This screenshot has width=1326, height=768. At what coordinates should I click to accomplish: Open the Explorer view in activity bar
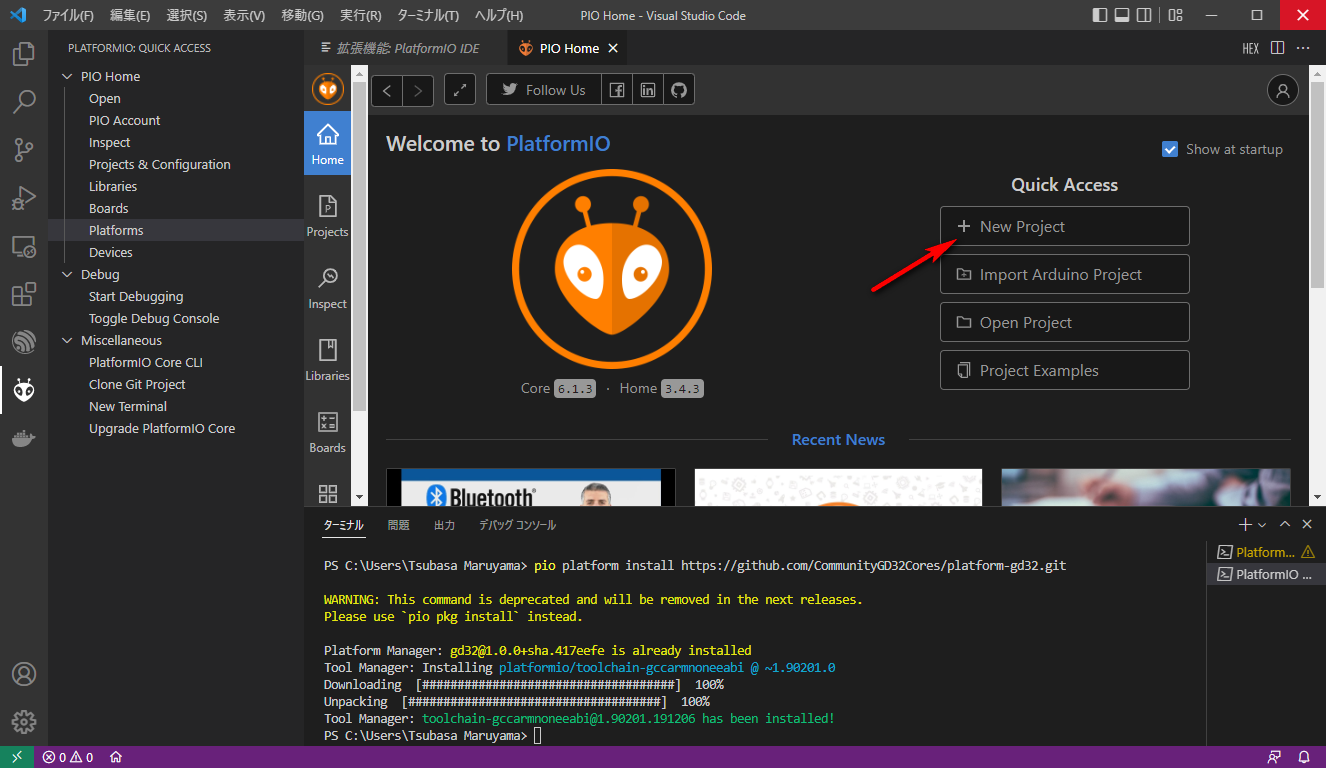click(x=24, y=53)
